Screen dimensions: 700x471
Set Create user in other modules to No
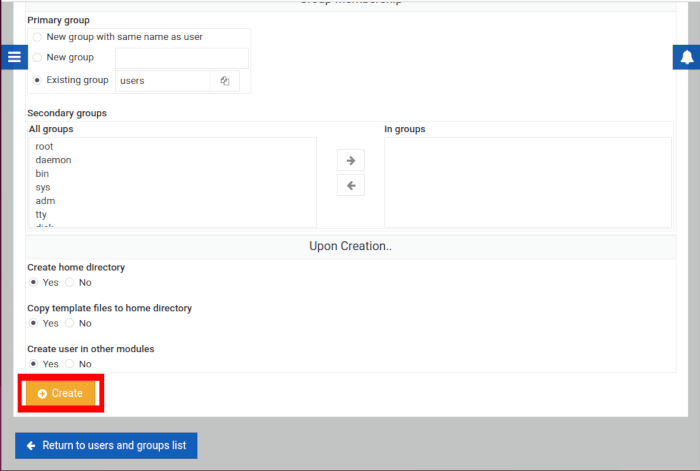coord(70,364)
